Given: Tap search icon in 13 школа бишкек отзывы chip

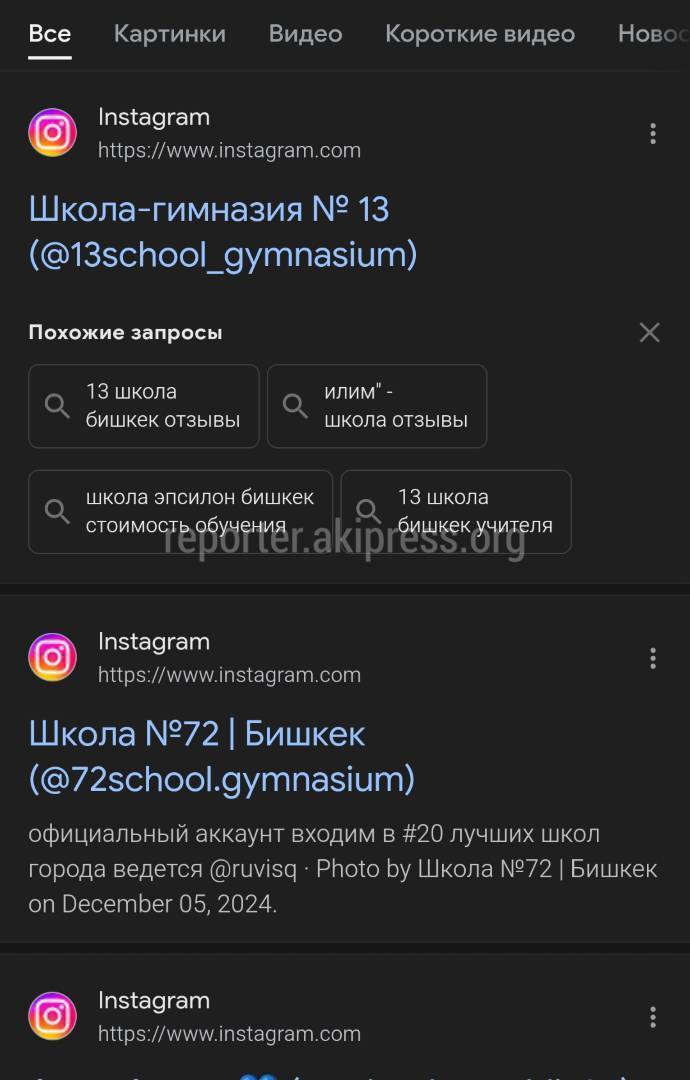Looking at the screenshot, I should pyautogui.click(x=57, y=406).
